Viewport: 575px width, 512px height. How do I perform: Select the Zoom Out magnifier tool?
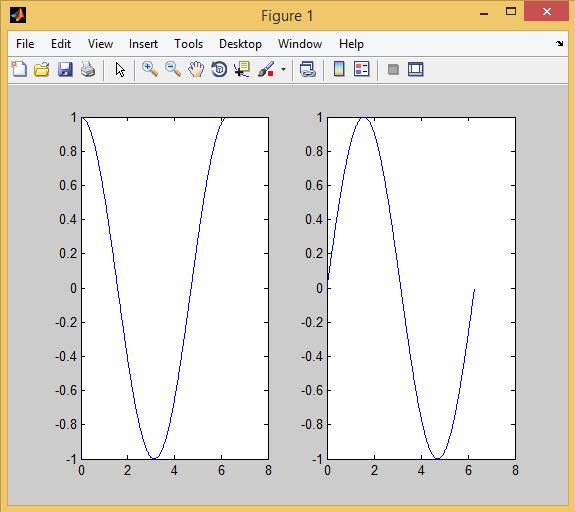[x=173, y=69]
